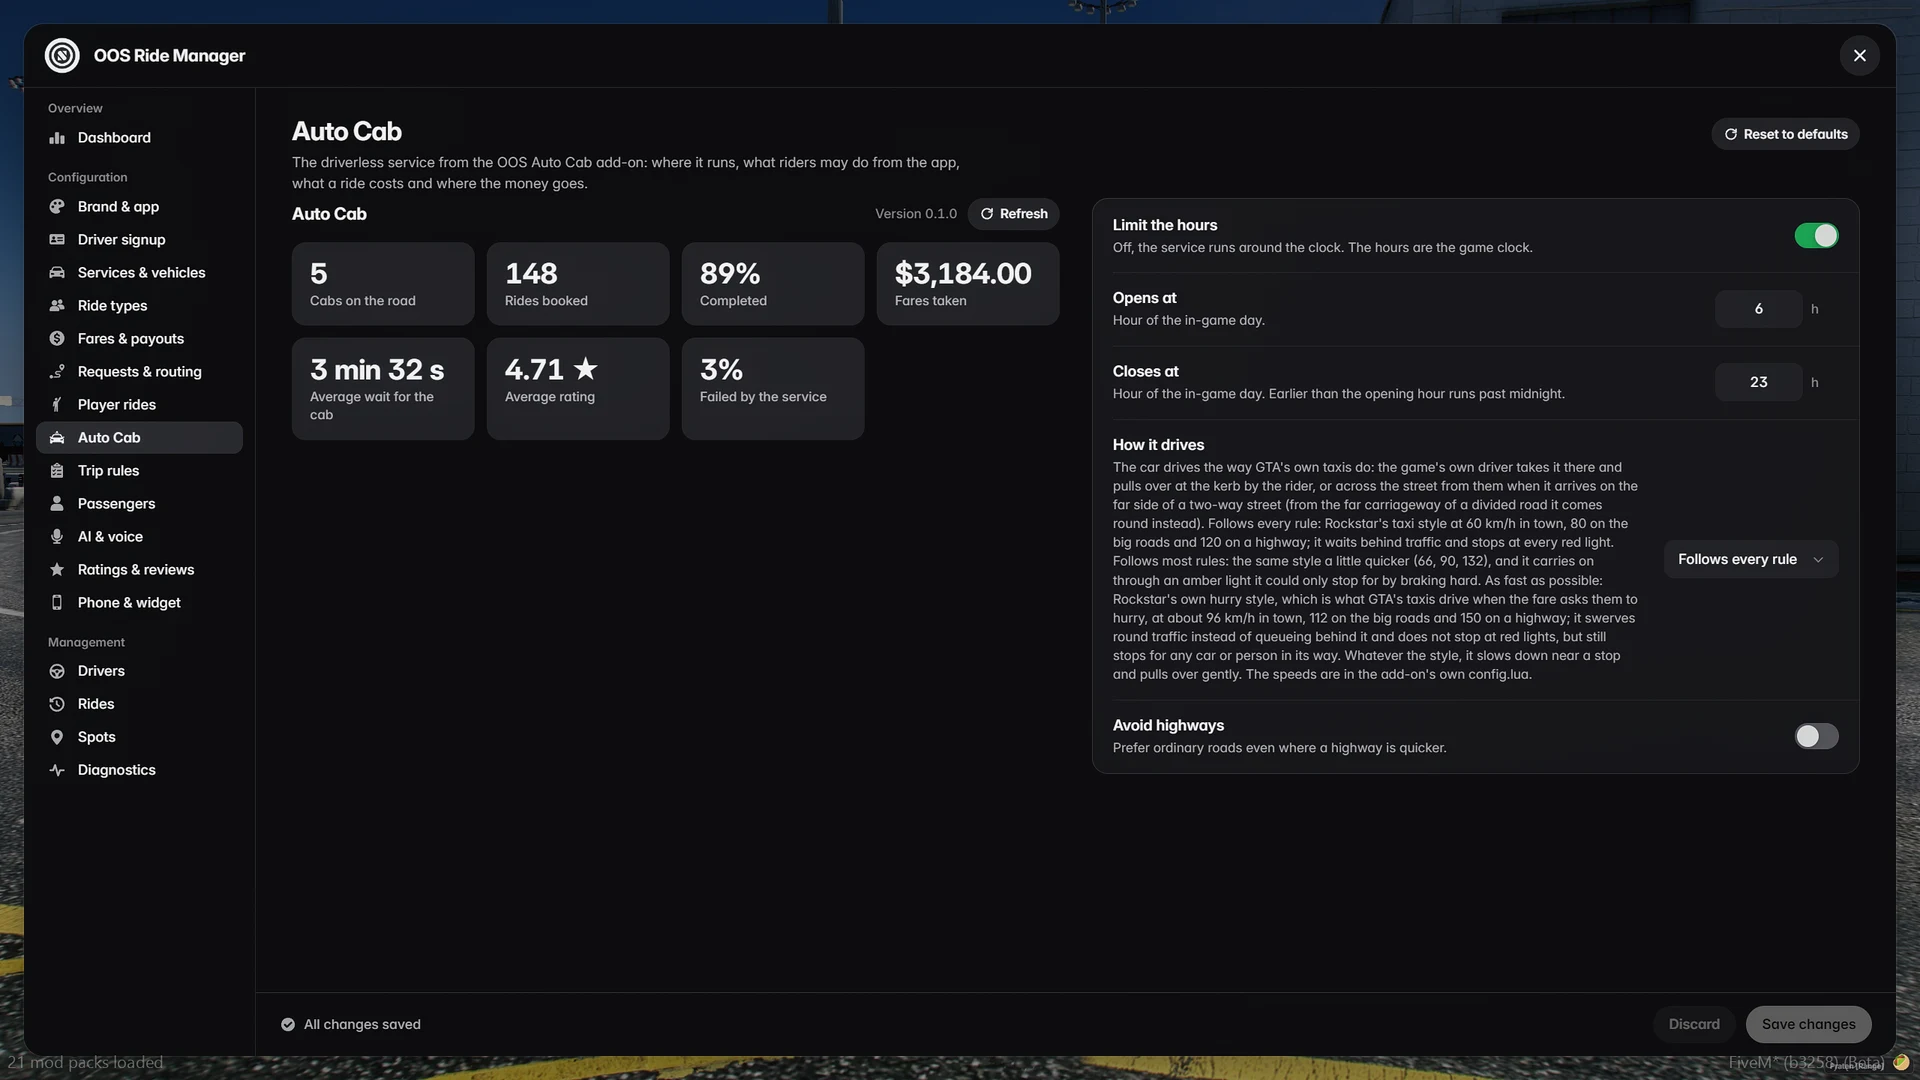The width and height of the screenshot is (1920, 1080).
Task: Click the Version 0.1.0 label
Action: tap(915, 214)
